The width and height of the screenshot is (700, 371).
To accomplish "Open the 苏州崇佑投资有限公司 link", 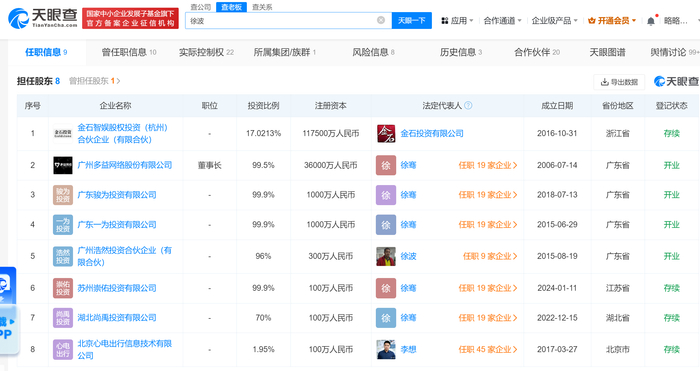I will coord(117,288).
